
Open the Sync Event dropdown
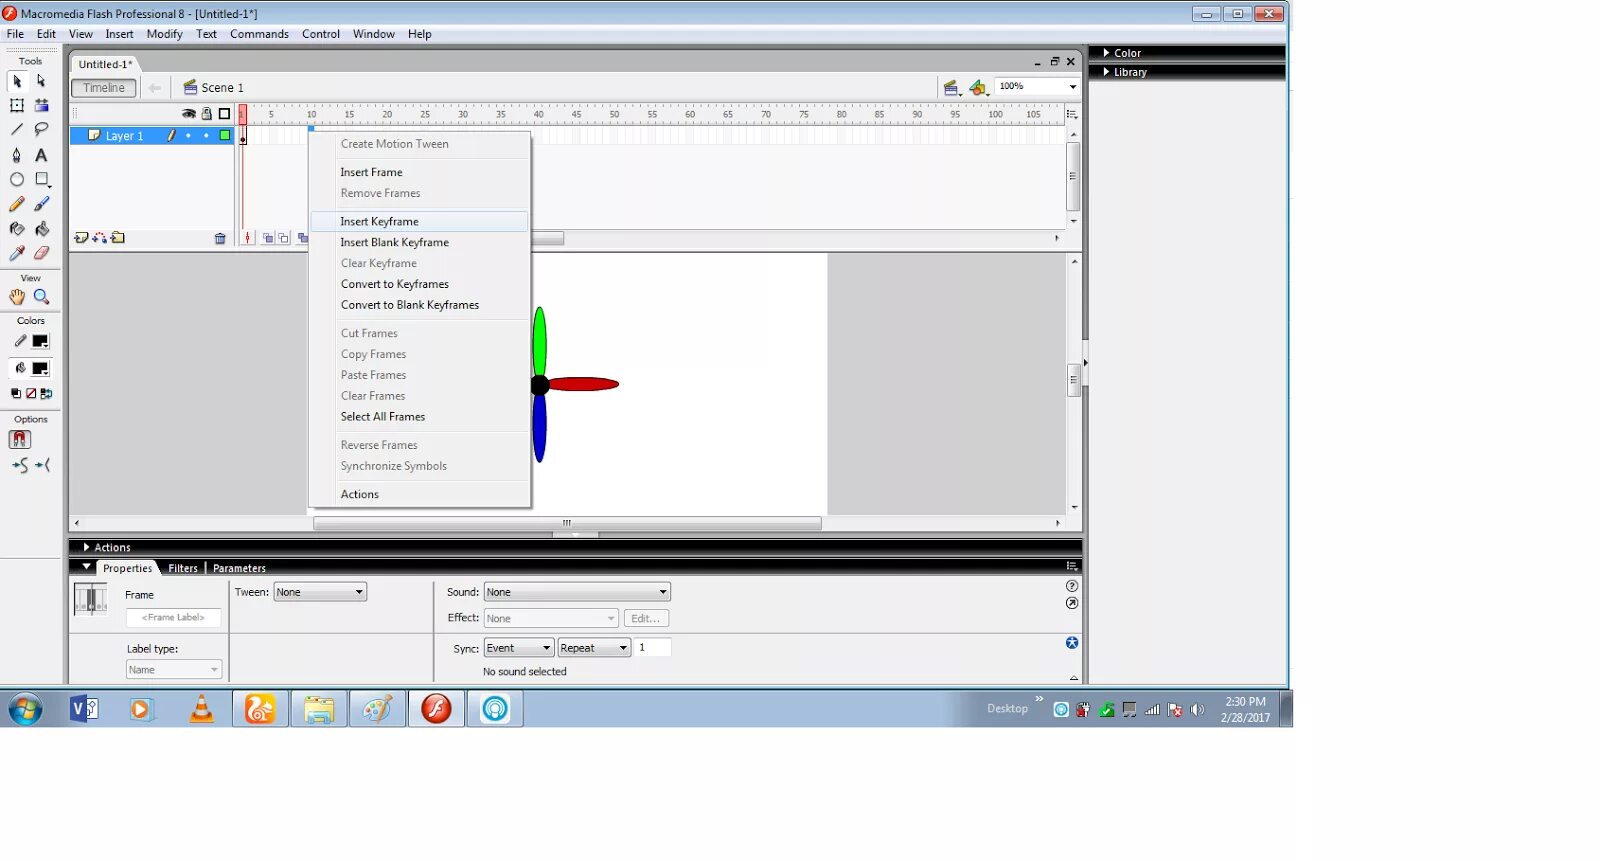coord(518,648)
